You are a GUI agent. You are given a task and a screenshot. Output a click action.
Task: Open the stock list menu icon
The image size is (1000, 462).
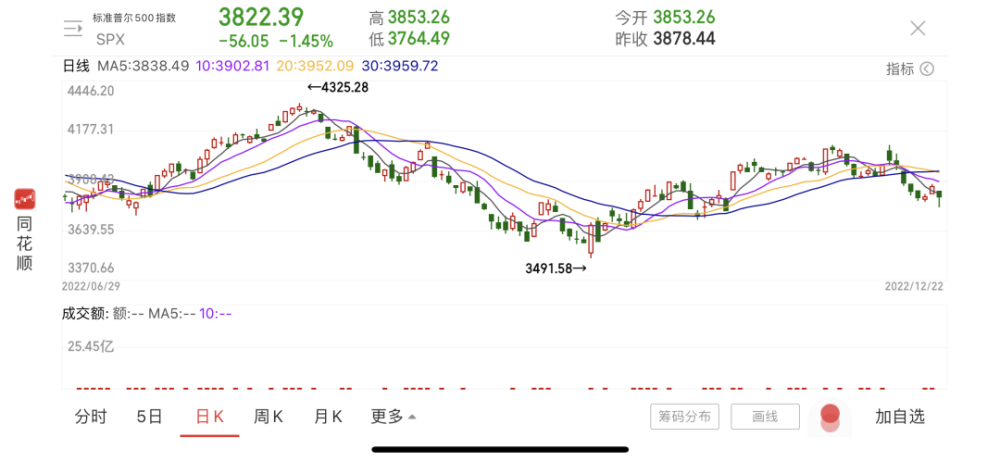73,29
